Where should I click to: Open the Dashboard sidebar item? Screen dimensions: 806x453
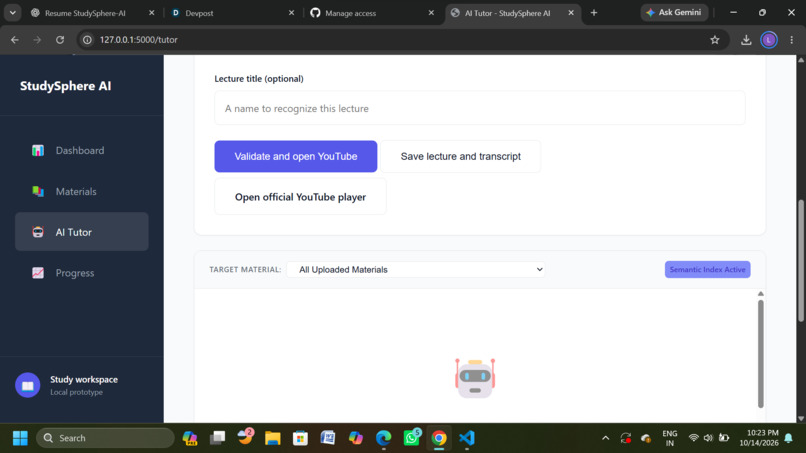[x=82, y=151]
